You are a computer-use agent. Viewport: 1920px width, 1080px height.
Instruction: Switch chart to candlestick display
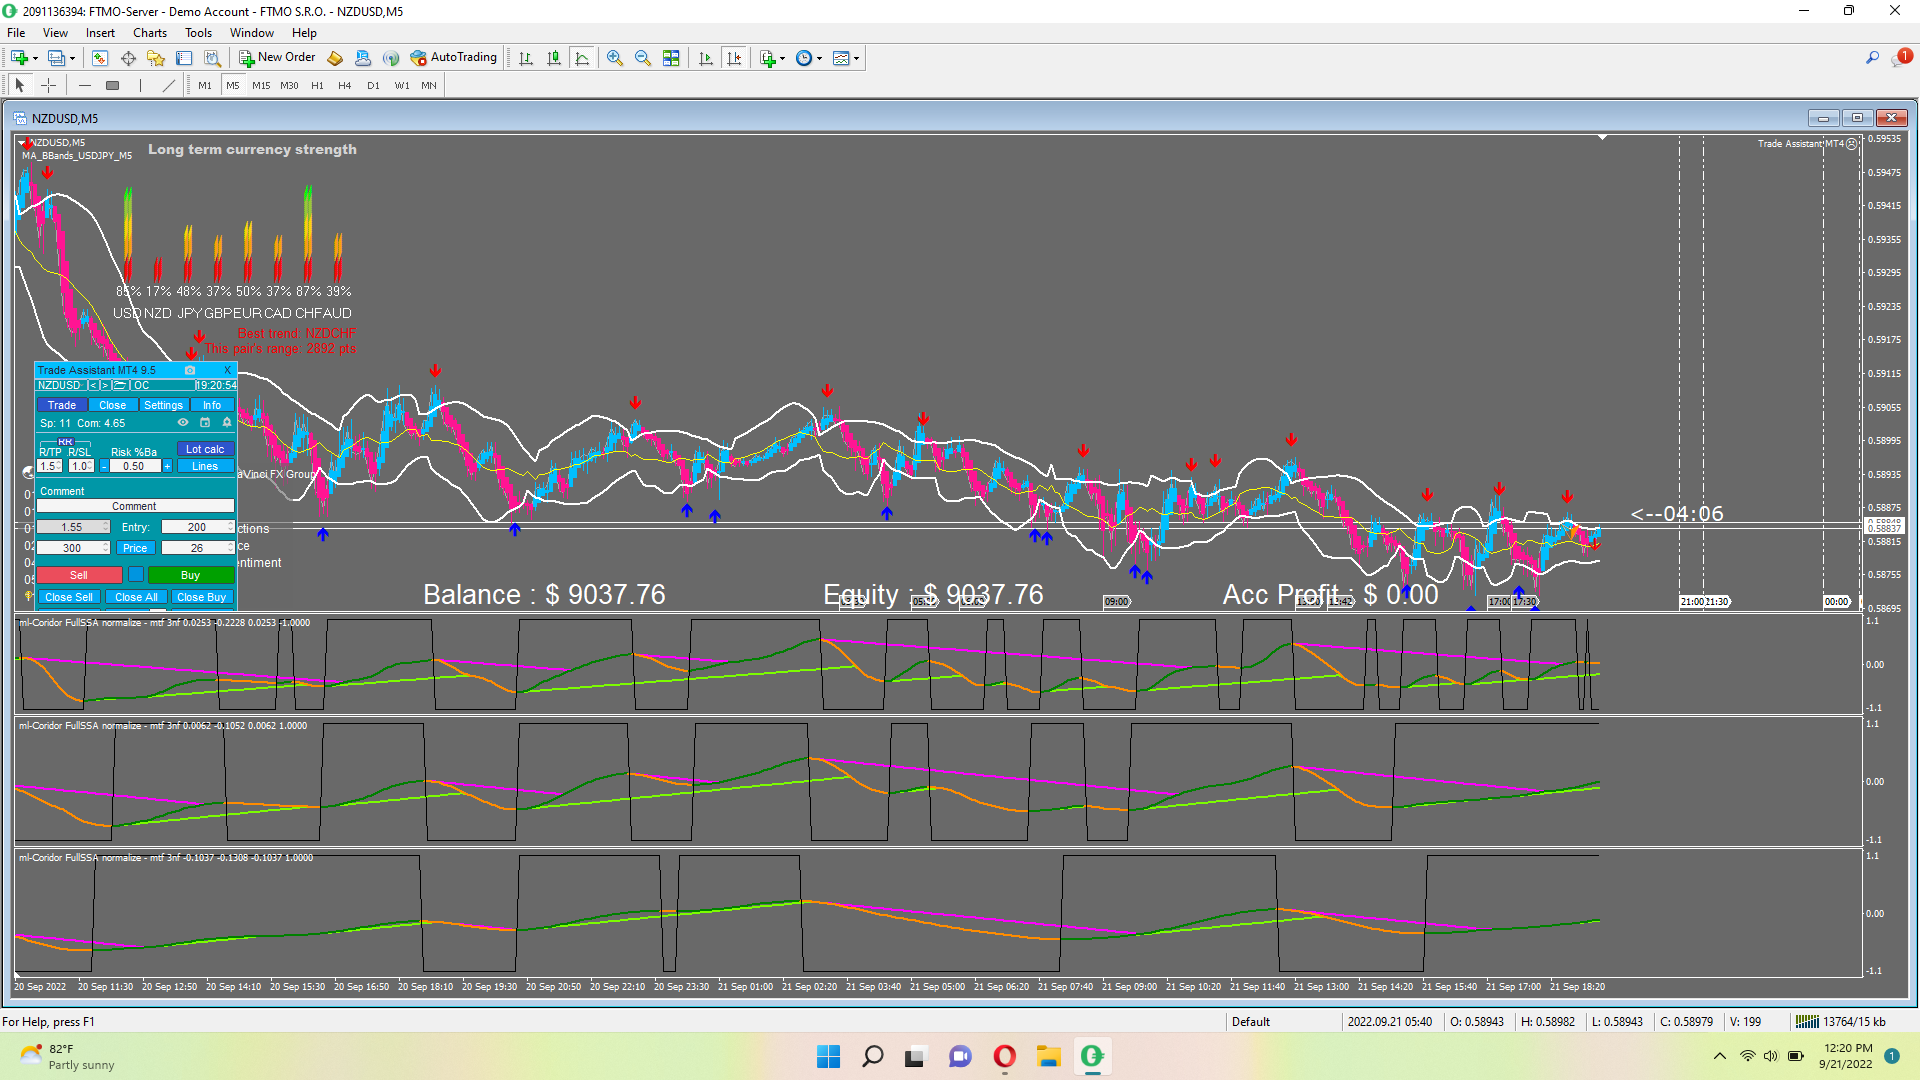point(554,58)
